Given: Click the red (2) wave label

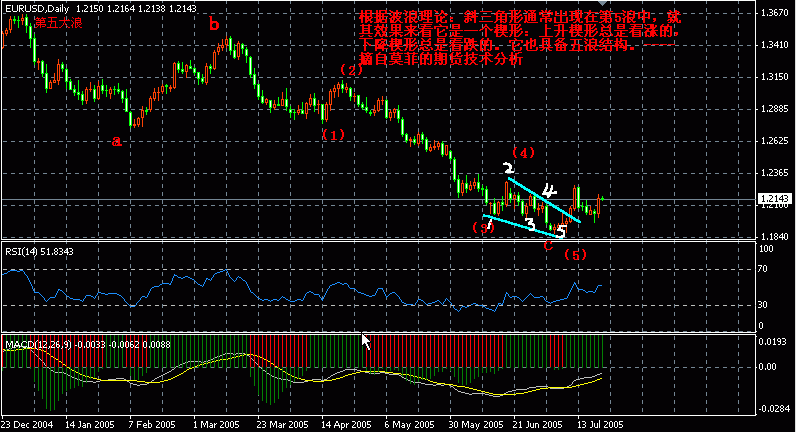Looking at the screenshot, I should pos(351,70).
